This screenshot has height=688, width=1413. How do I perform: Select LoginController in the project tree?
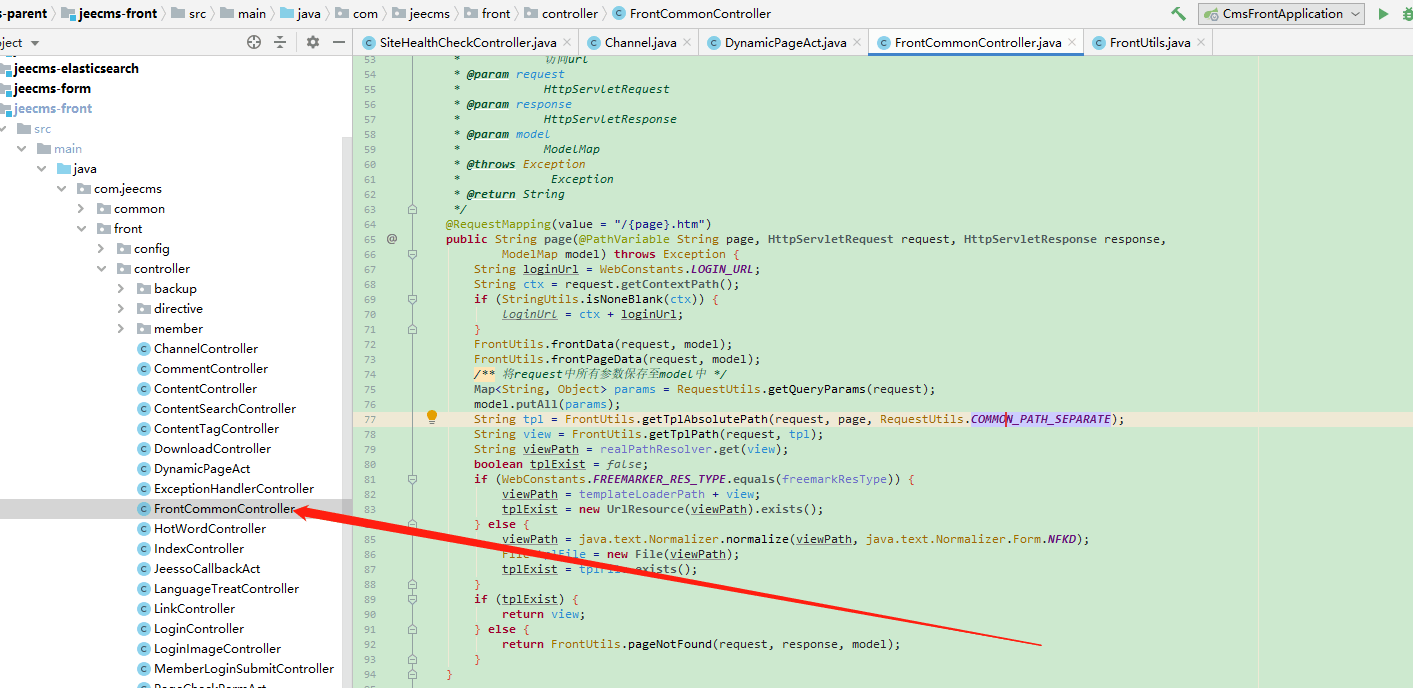(198, 629)
